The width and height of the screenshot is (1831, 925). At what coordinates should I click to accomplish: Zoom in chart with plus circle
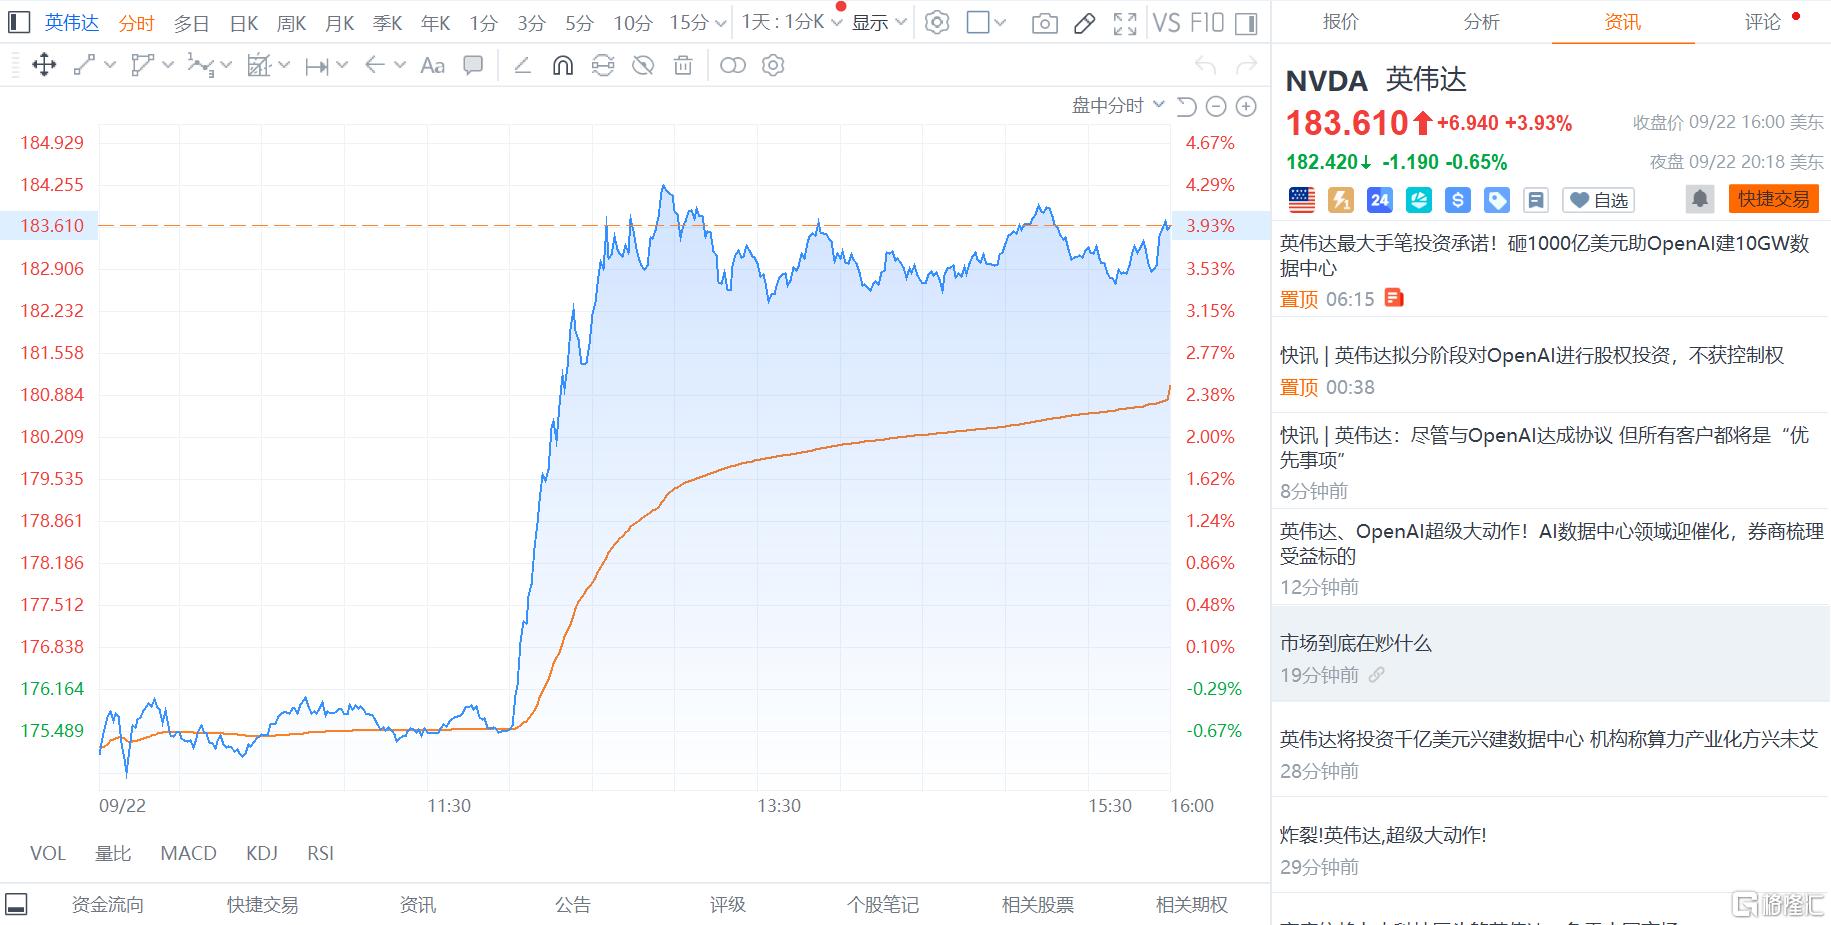(1246, 106)
